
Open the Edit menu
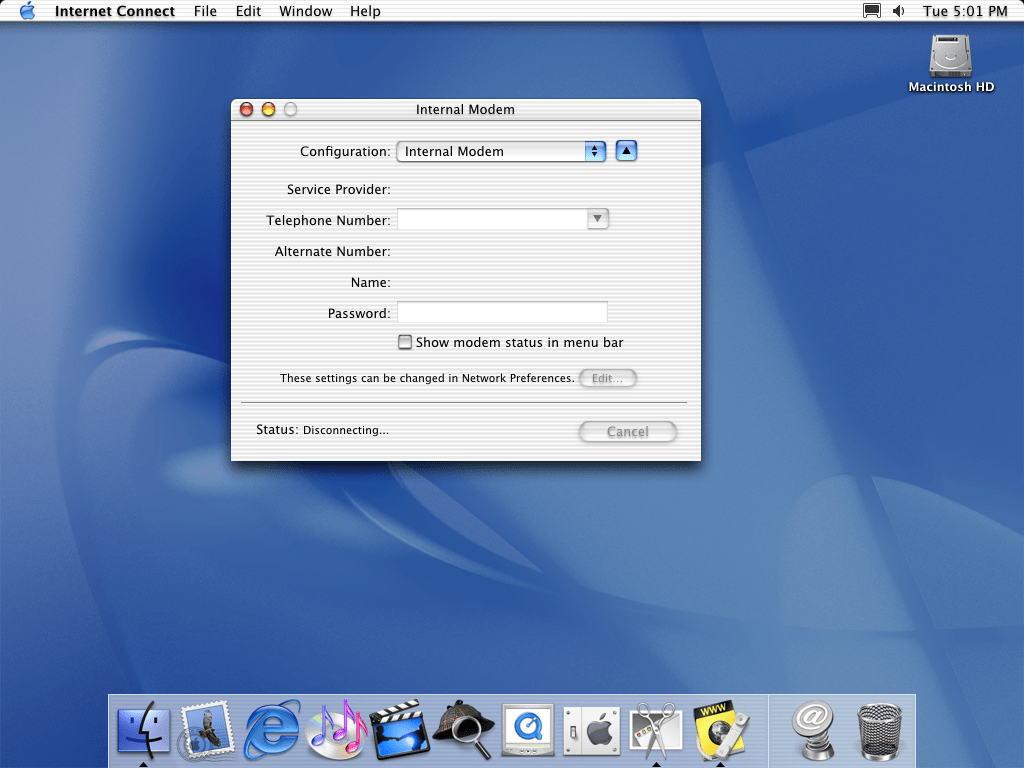(248, 11)
